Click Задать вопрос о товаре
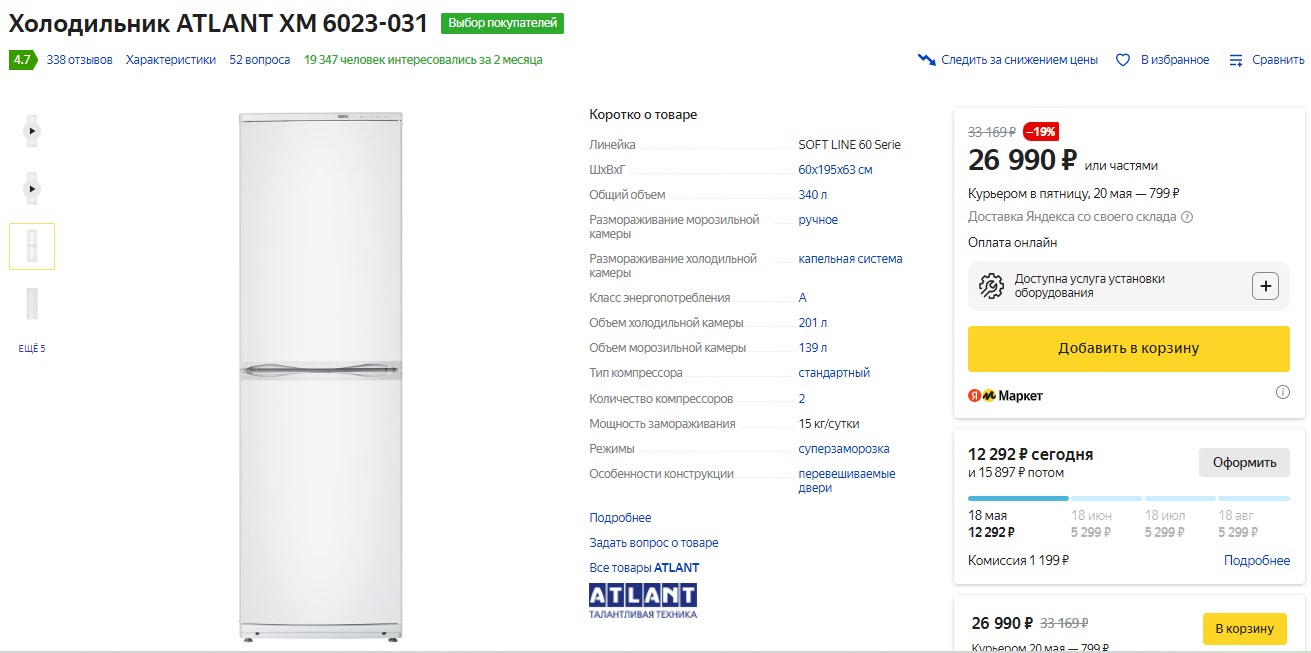The height and width of the screenshot is (653, 1311). [x=653, y=542]
